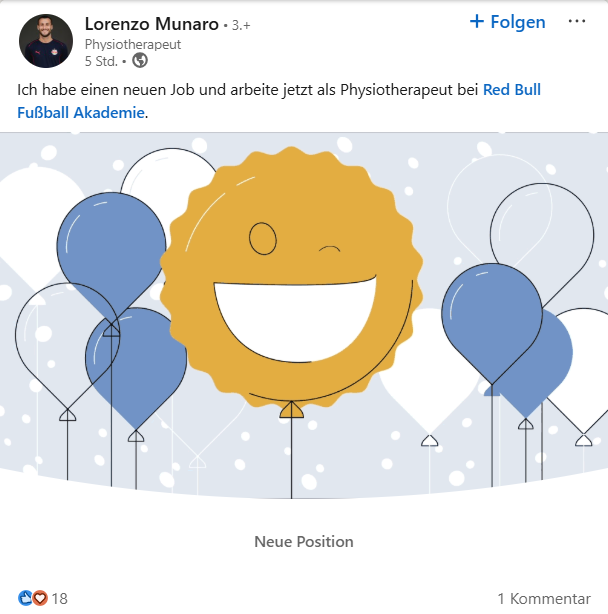The height and width of the screenshot is (614, 608).
Task: Click the thumbs-up reaction icon
Action: 25,598
